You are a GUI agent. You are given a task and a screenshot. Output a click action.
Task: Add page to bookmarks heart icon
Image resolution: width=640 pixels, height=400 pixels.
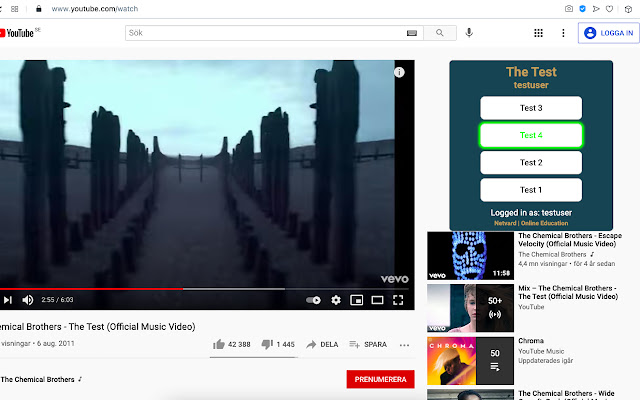609,9
